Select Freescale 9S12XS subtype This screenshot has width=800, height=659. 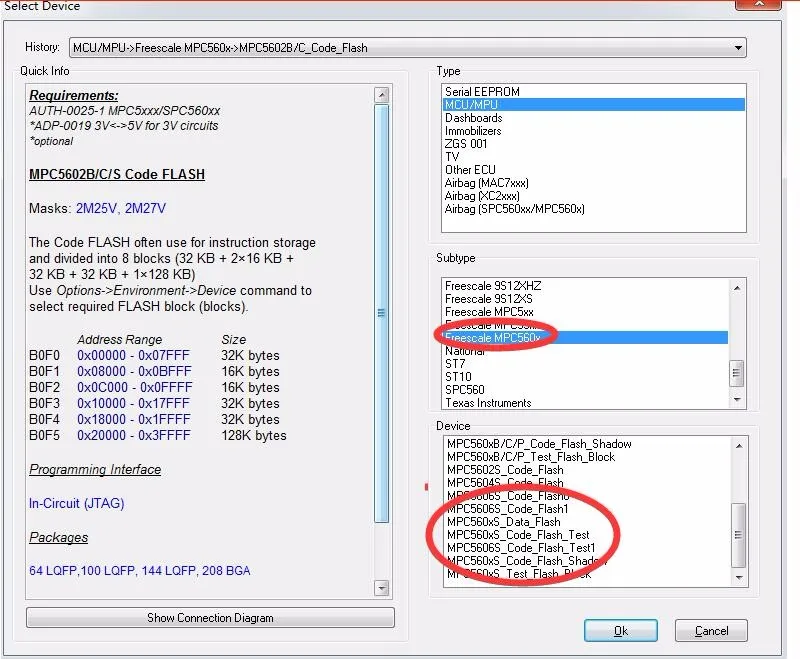coord(585,299)
